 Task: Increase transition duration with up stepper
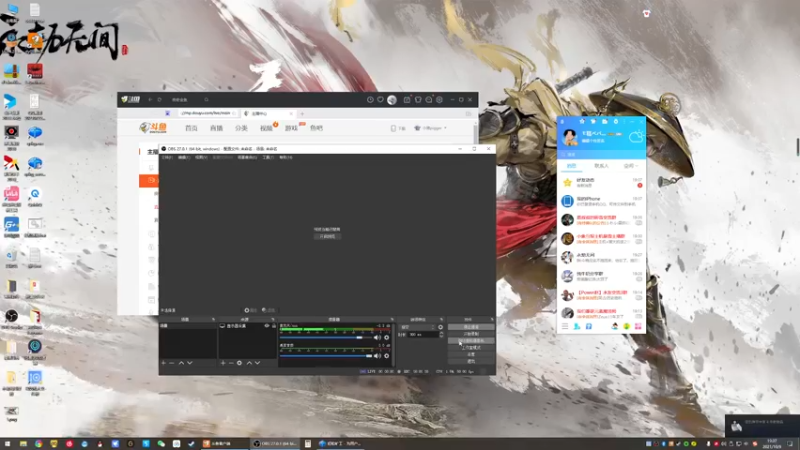(441, 333)
